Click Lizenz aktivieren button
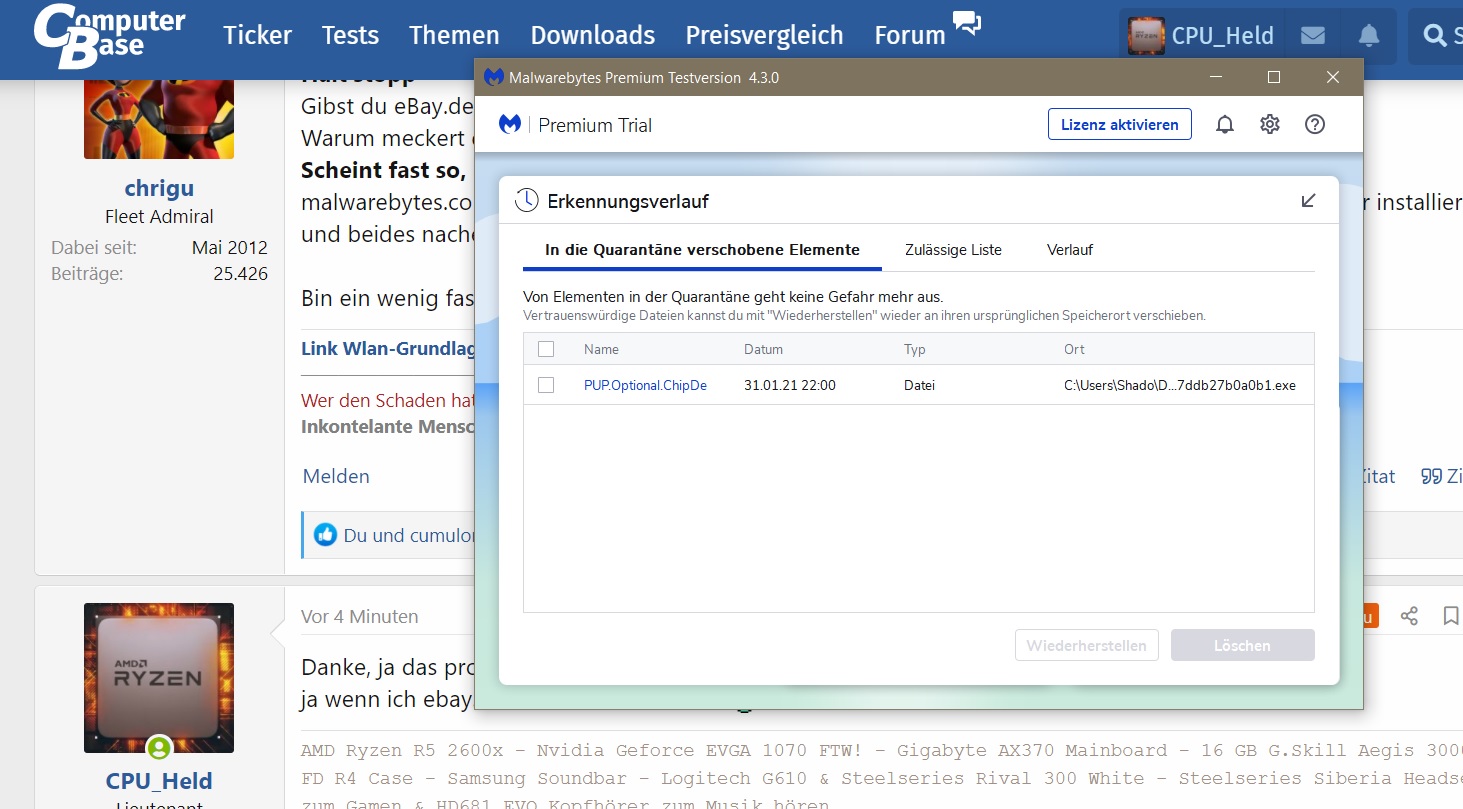Image resolution: width=1463 pixels, height=809 pixels. click(x=1120, y=124)
